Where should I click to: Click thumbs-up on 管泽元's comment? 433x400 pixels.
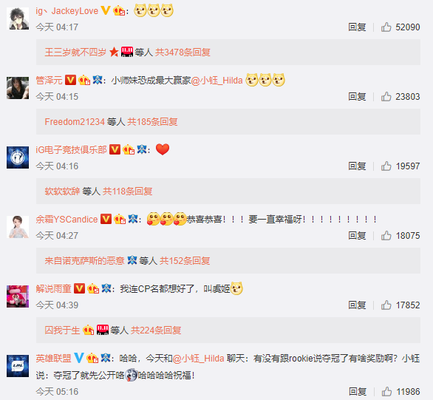tap(386, 97)
